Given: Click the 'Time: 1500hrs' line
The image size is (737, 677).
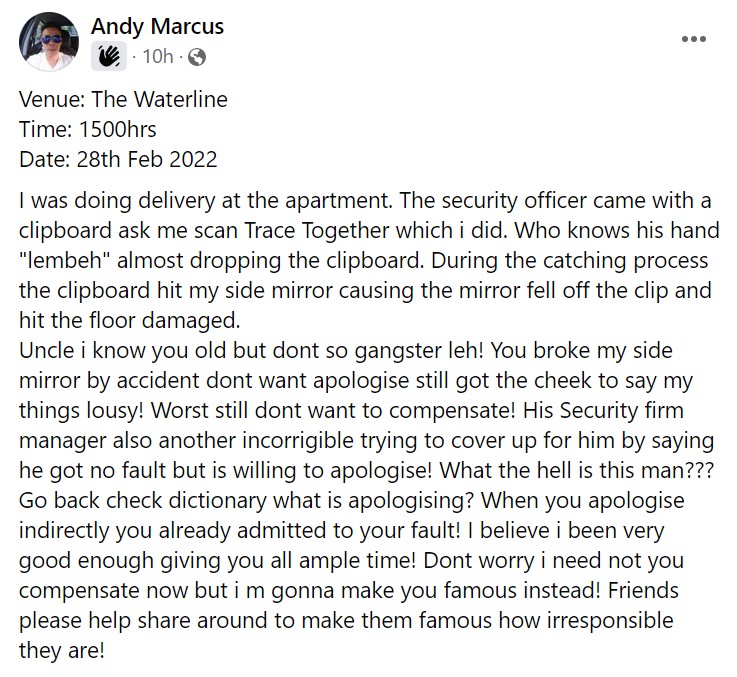Looking at the screenshot, I should point(87,129).
